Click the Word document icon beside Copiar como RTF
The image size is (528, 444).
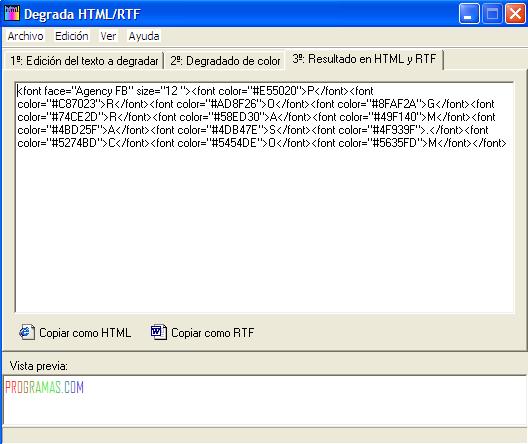tap(159, 332)
